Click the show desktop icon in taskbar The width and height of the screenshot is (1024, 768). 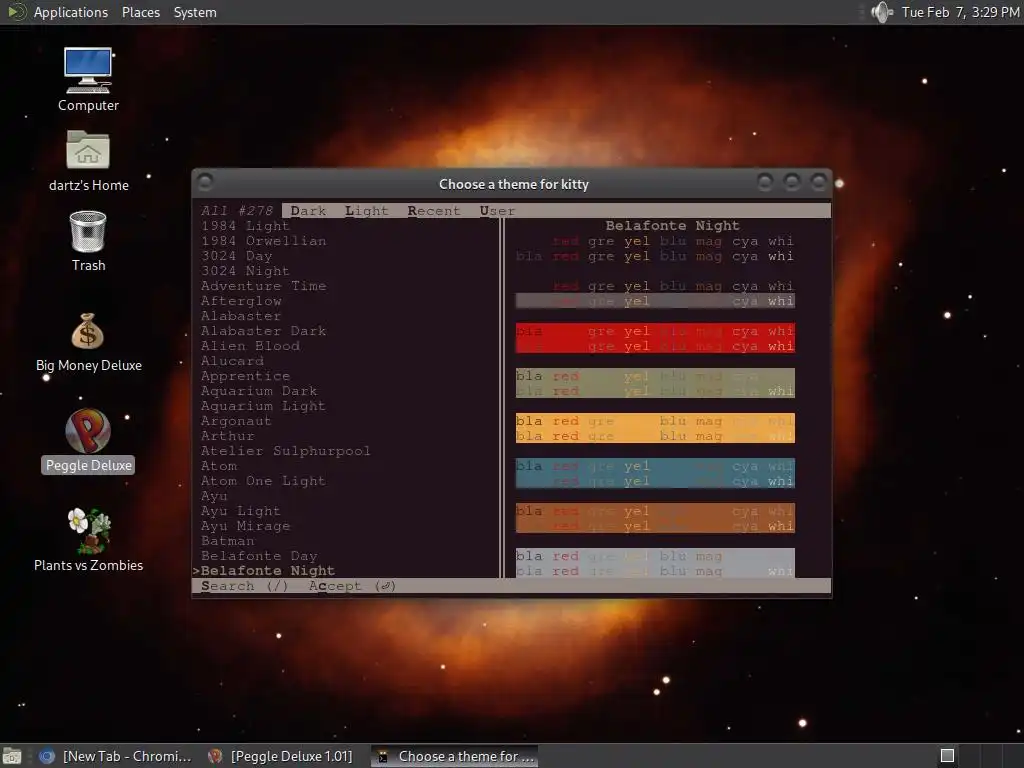11,756
